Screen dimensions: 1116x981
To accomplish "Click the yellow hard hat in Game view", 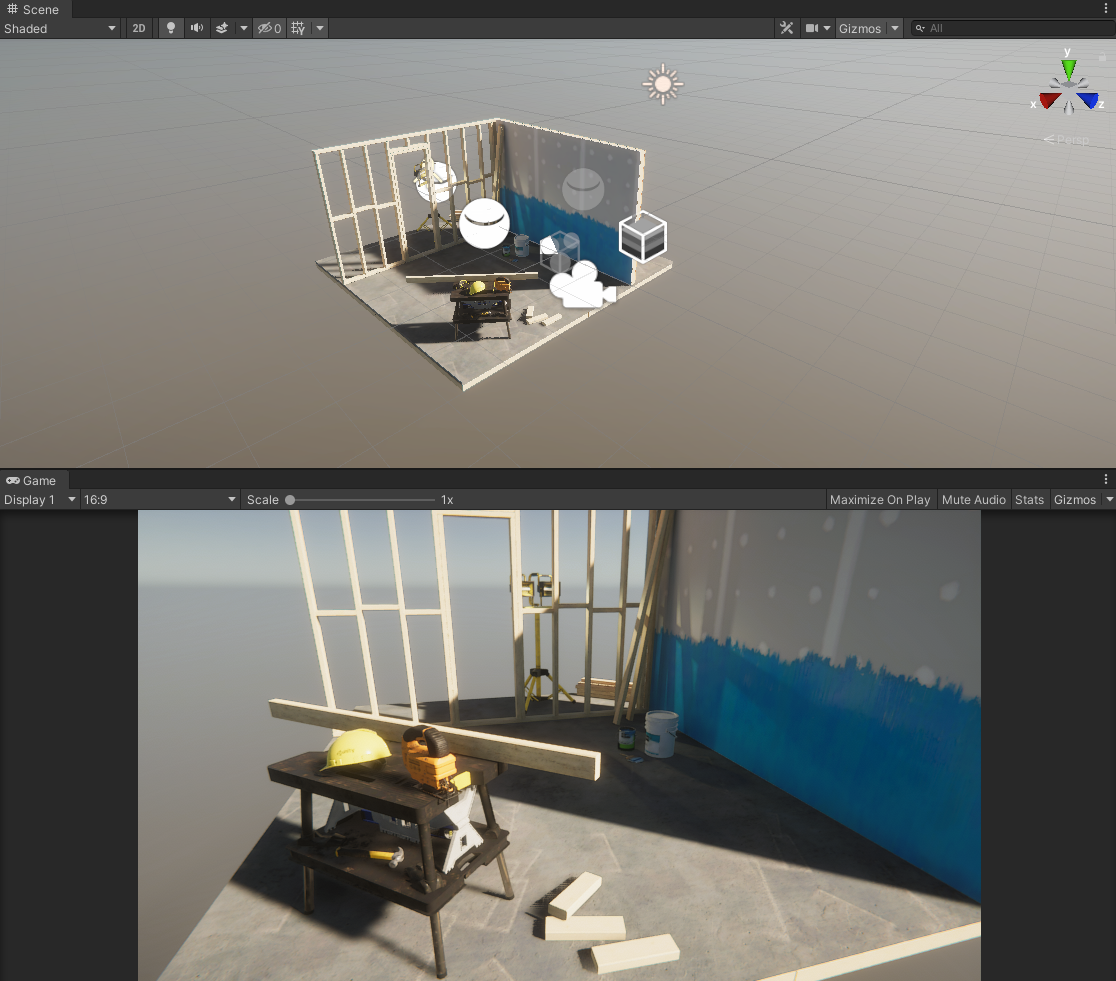I will [355, 749].
